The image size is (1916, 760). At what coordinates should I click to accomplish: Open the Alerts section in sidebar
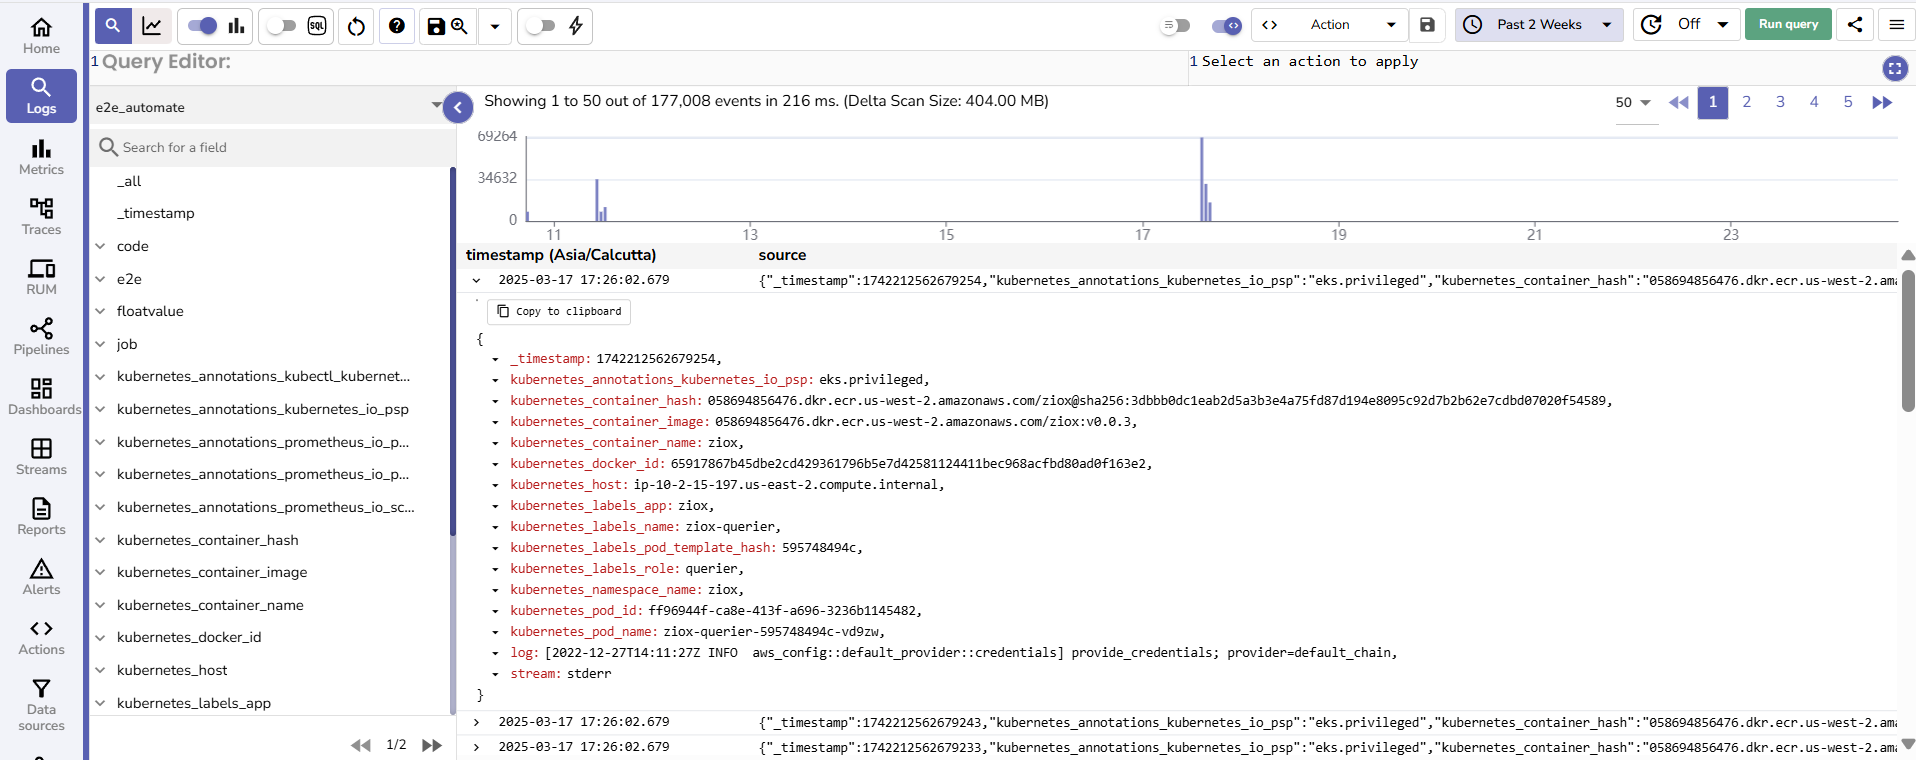point(41,577)
